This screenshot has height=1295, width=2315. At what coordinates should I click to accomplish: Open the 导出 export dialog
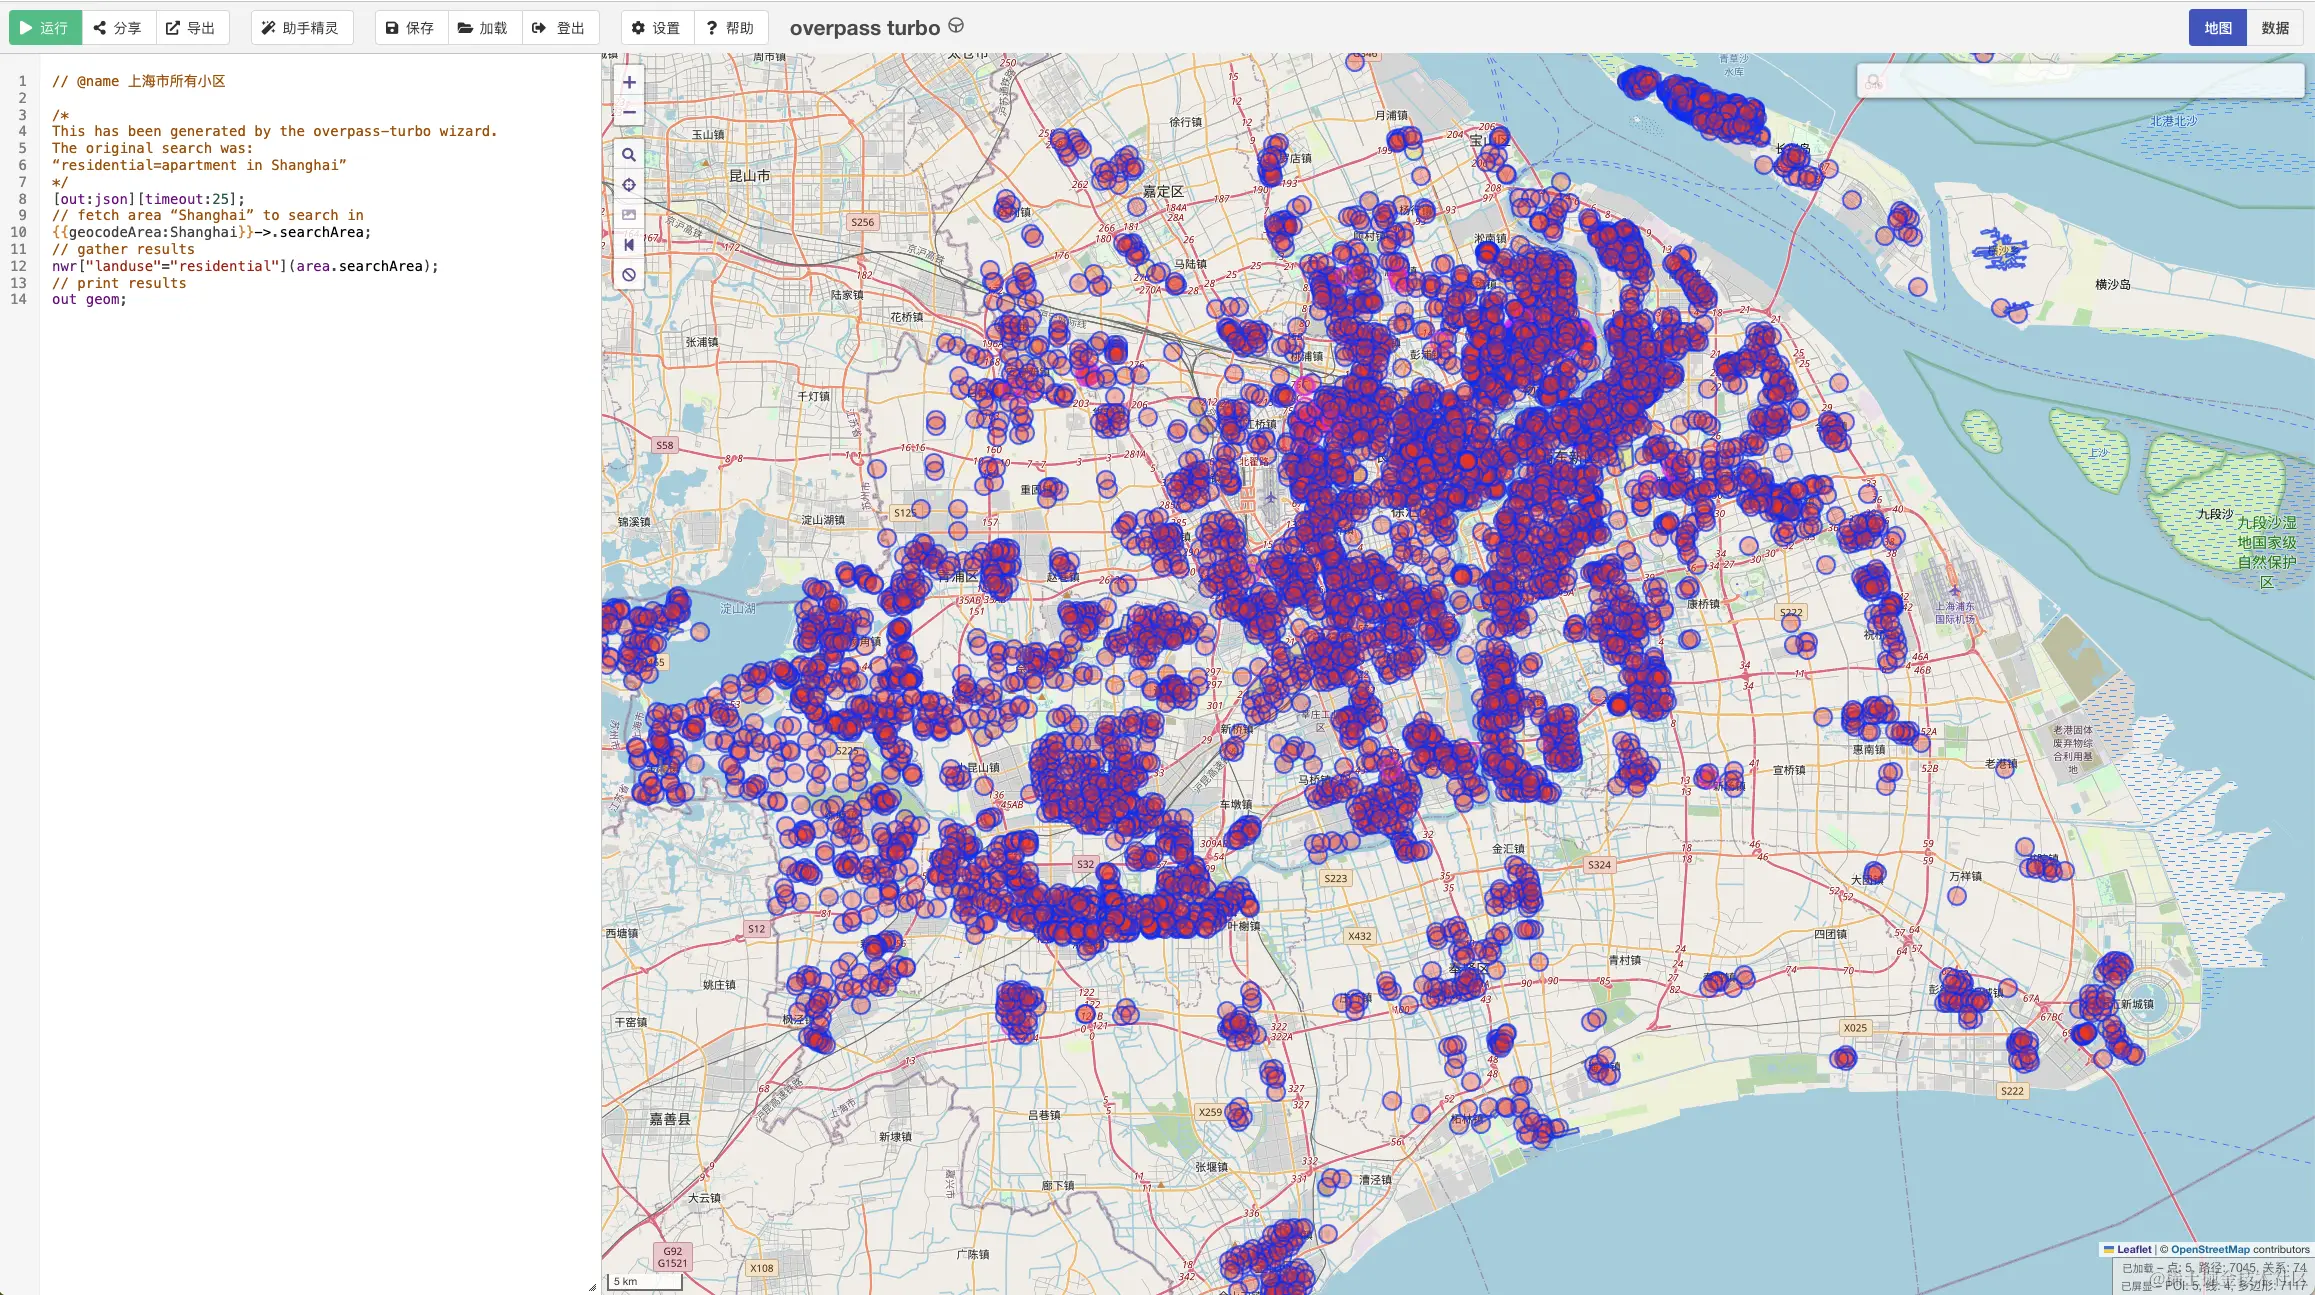pos(191,28)
